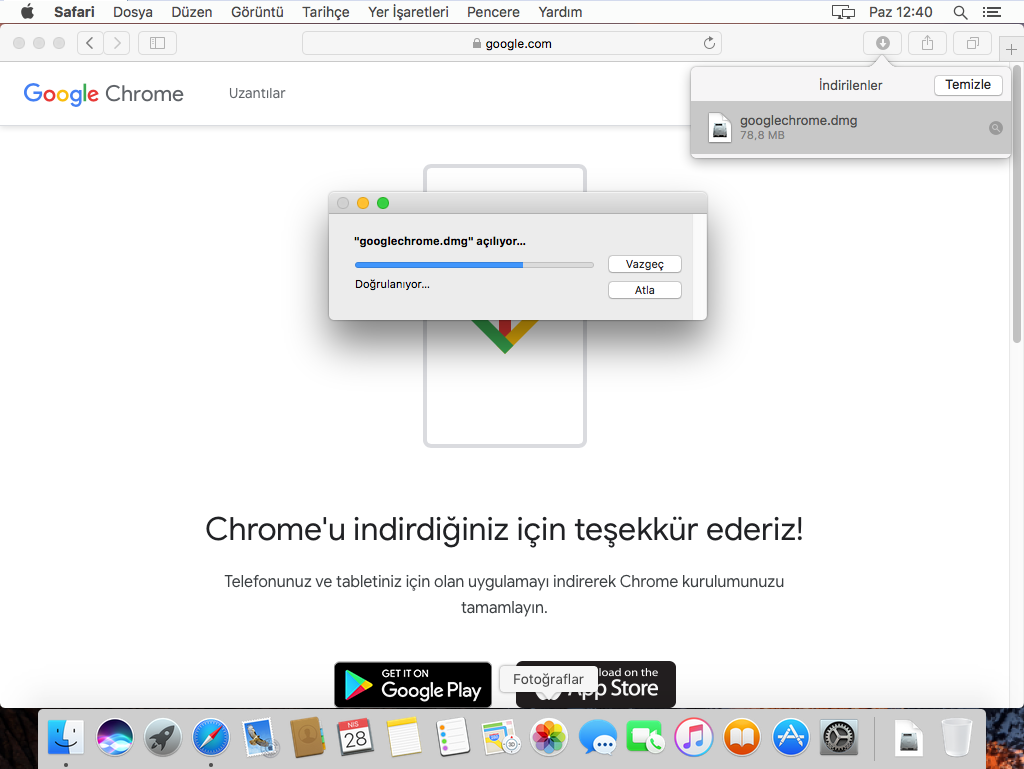Zoom the dmg dialog with green button
Viewport: 1024px width, 769px height.
[x=383, y=203]
